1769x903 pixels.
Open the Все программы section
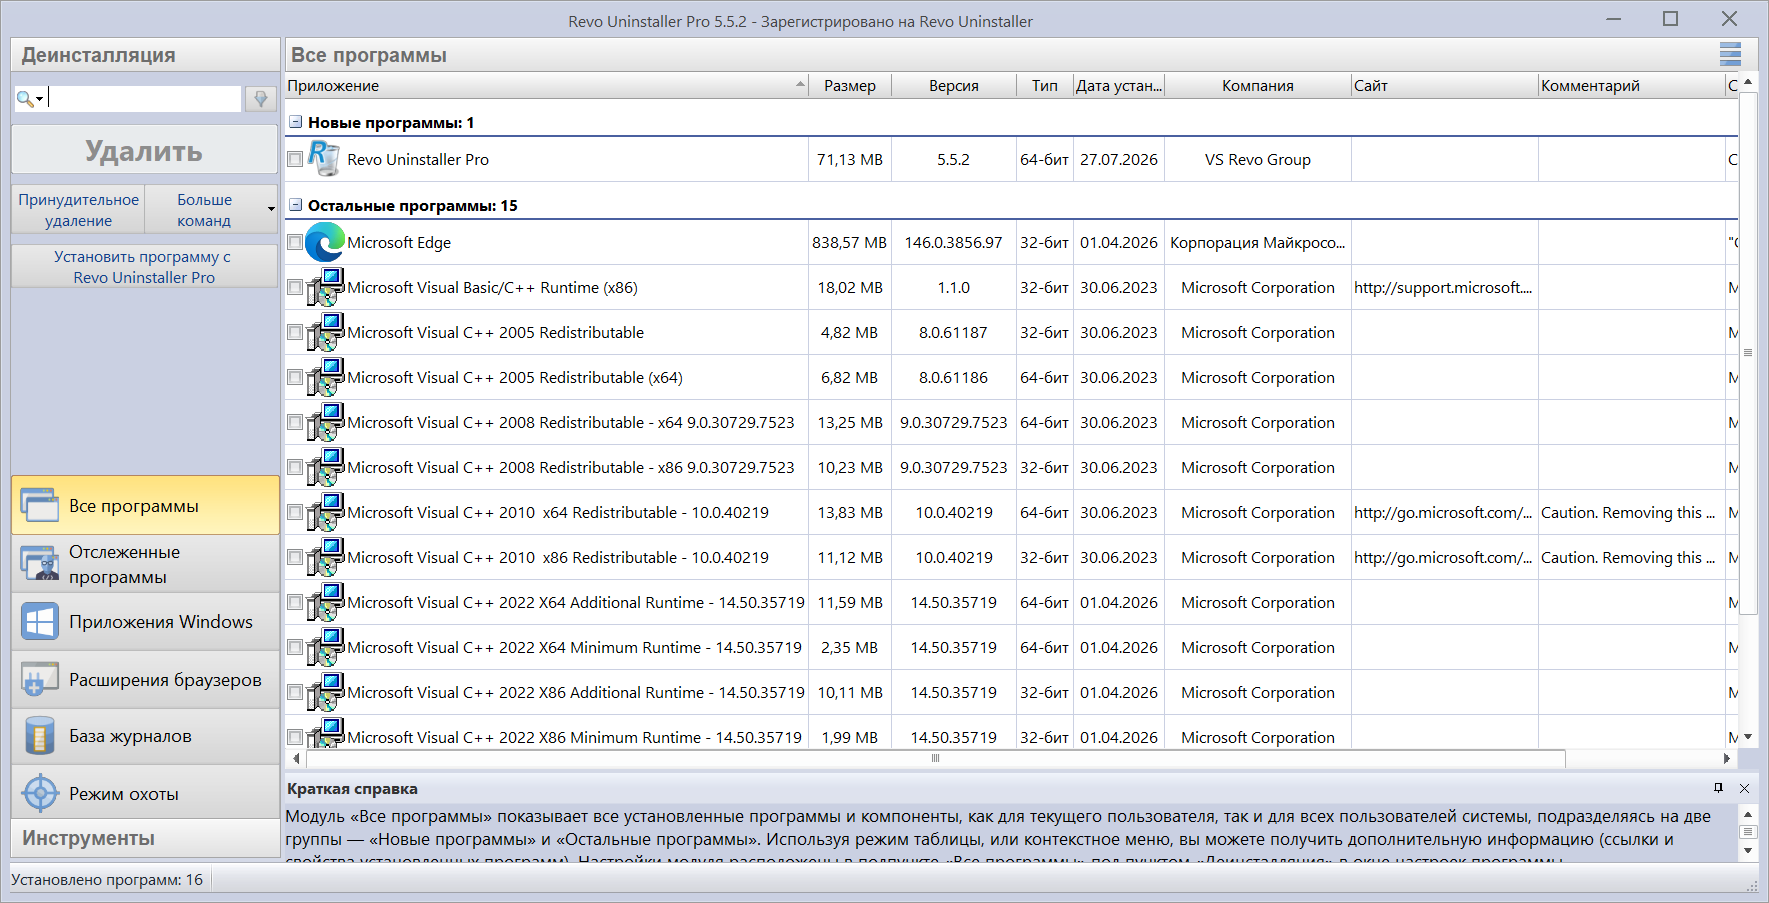tap(145, 505)
